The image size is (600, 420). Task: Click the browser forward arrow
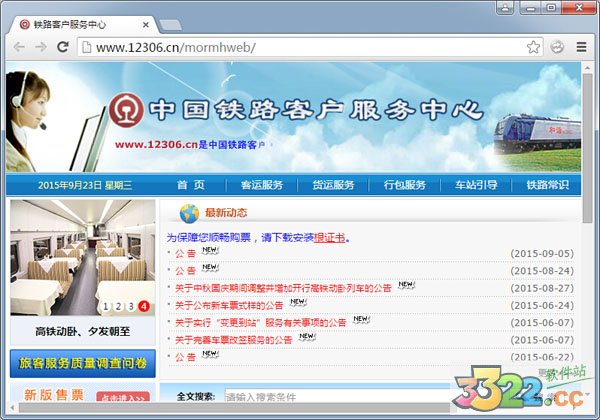point(41,47)
